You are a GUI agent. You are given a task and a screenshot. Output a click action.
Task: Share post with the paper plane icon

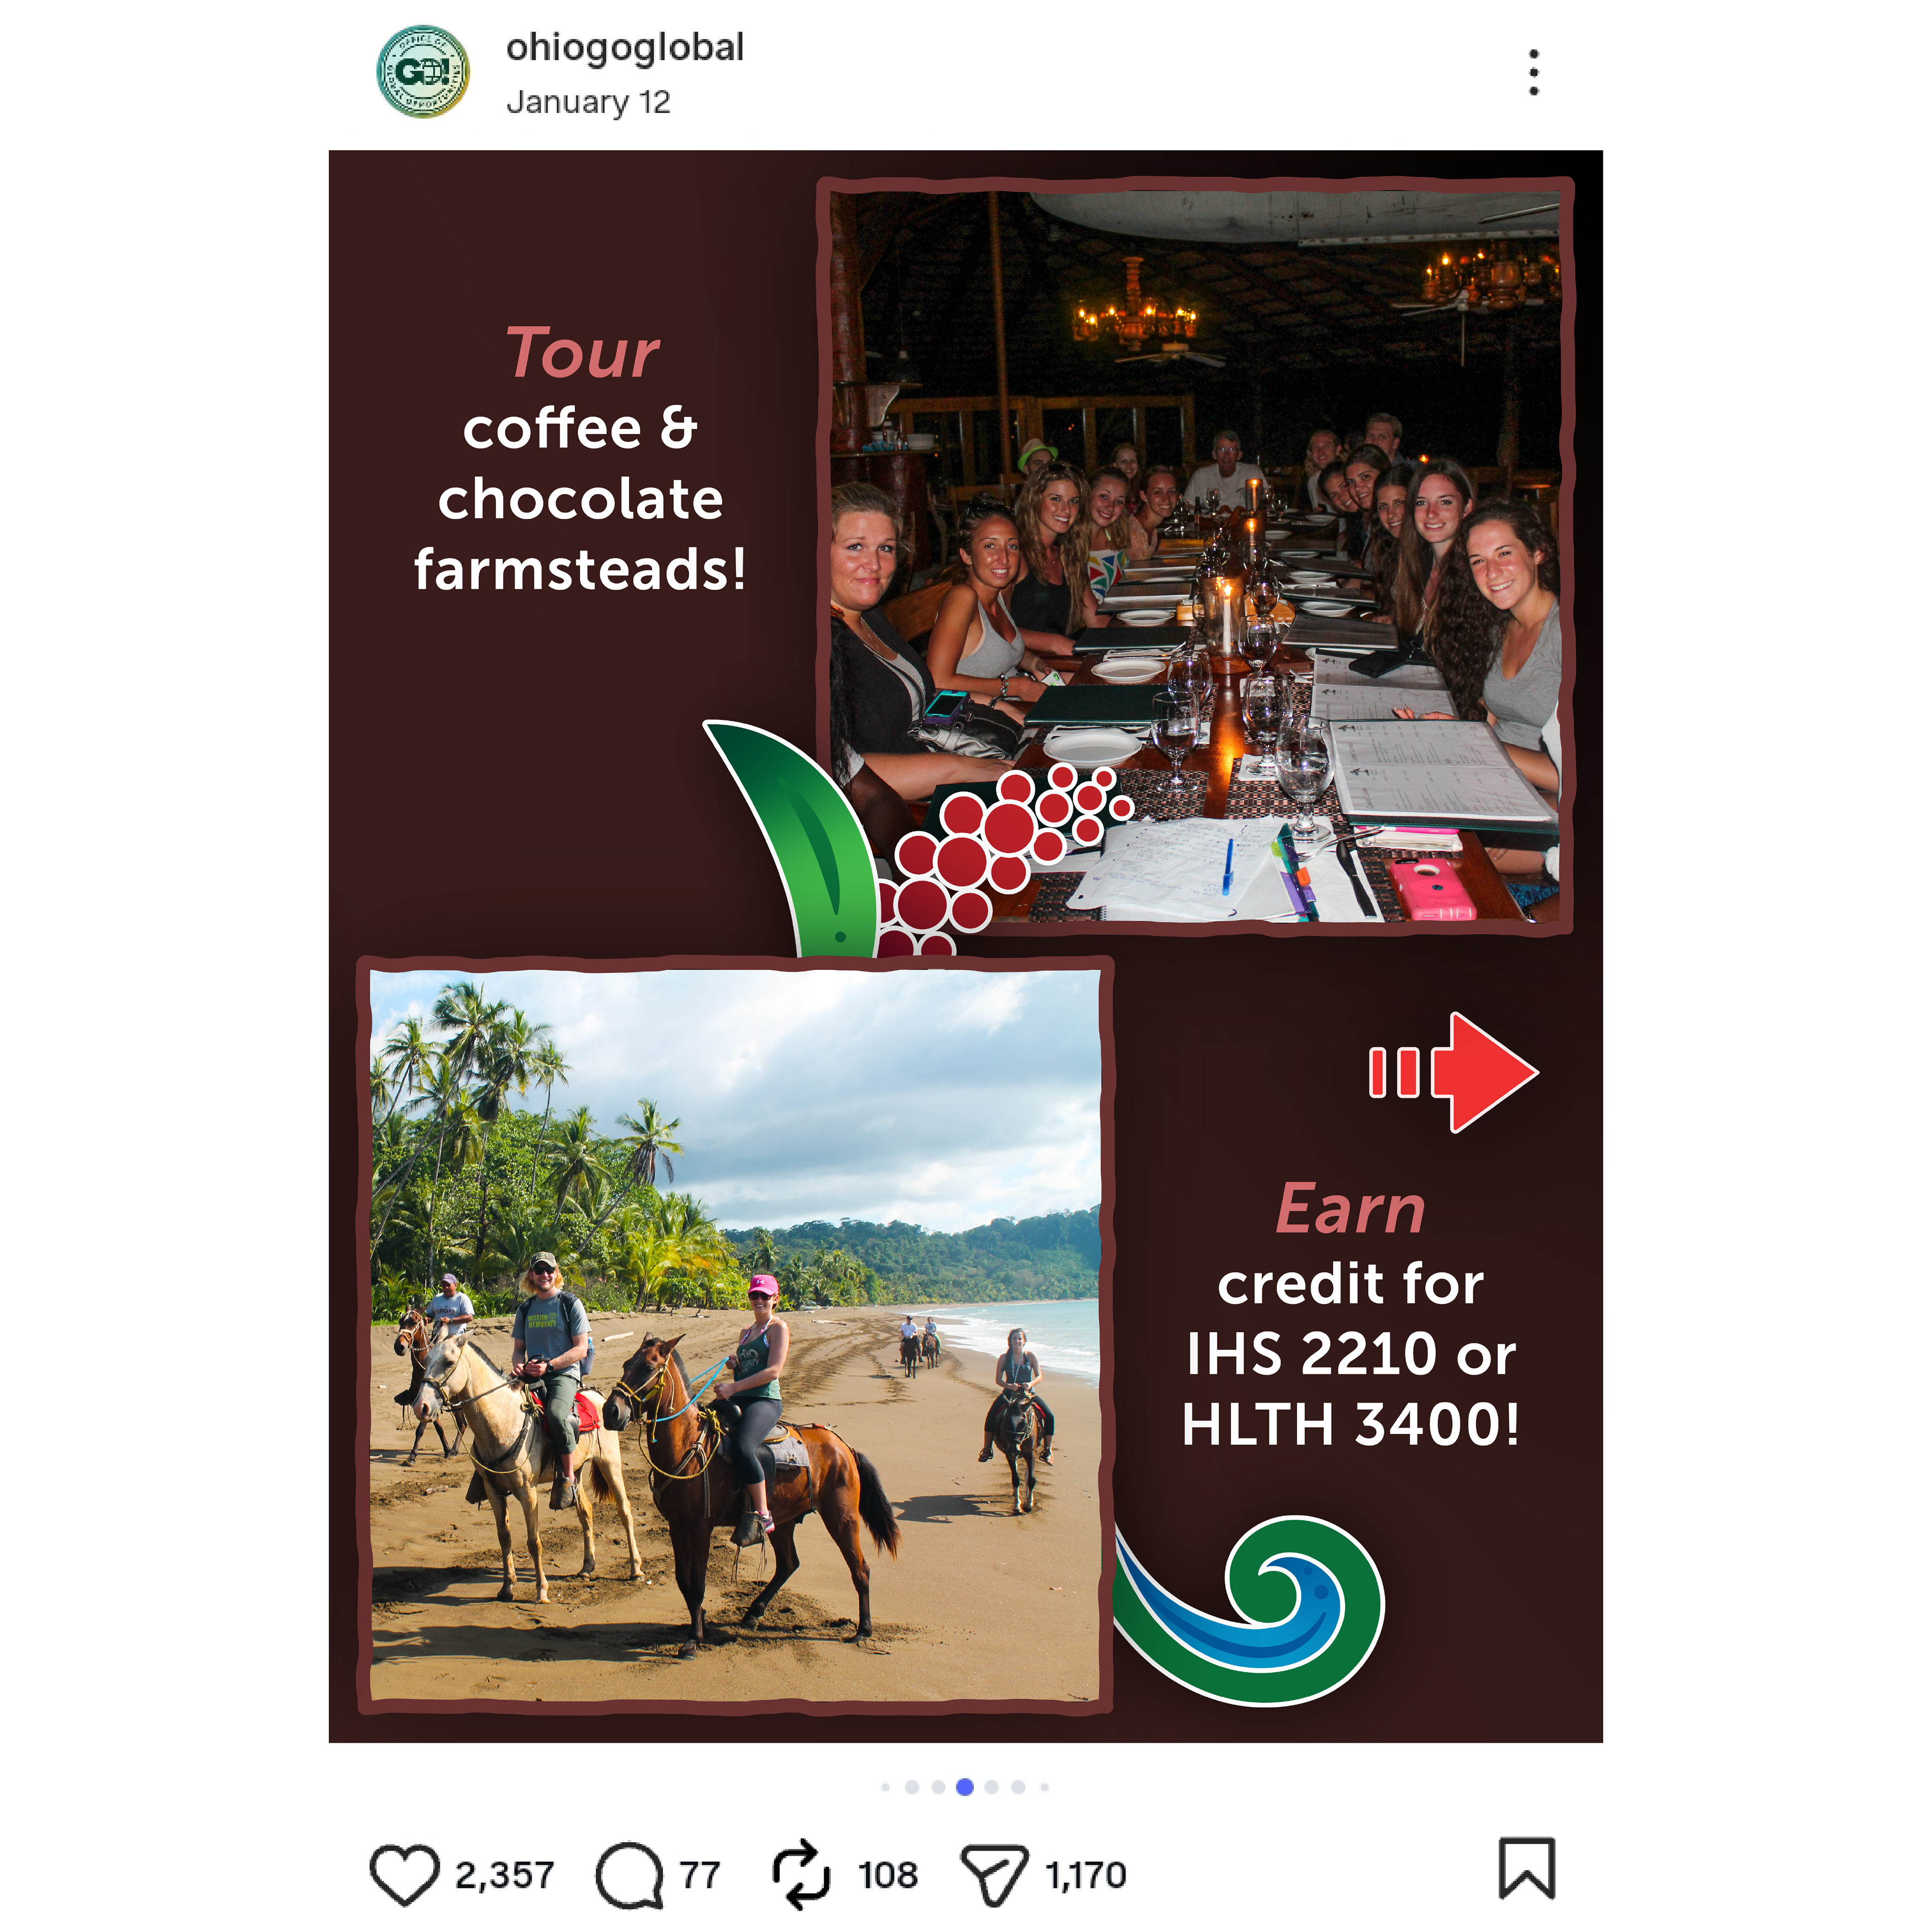pos(994,1875)
